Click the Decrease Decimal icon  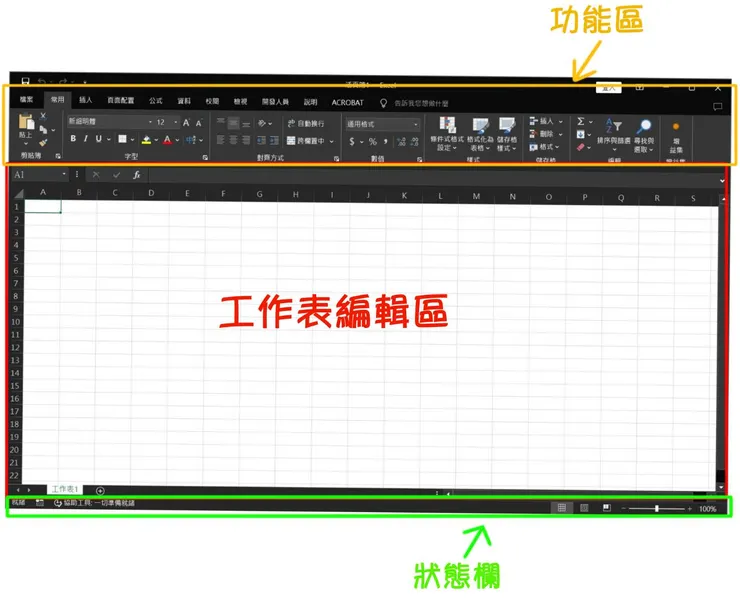414,142
